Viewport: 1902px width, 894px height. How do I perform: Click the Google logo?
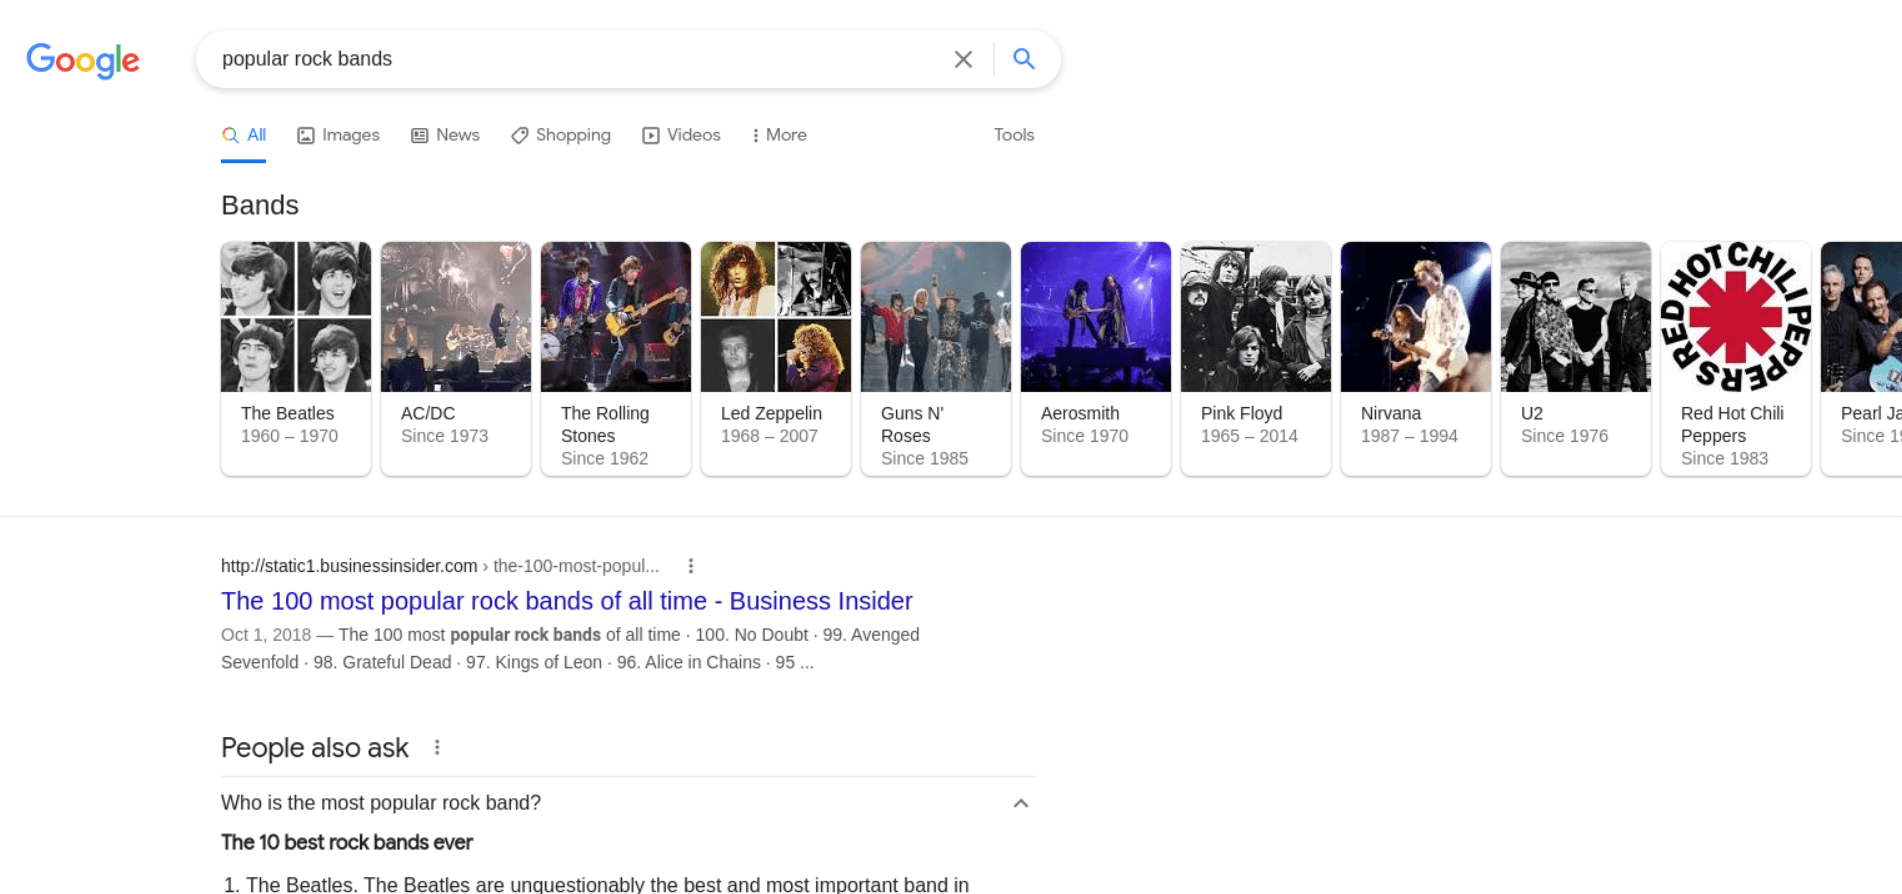[x=83, y=60]
